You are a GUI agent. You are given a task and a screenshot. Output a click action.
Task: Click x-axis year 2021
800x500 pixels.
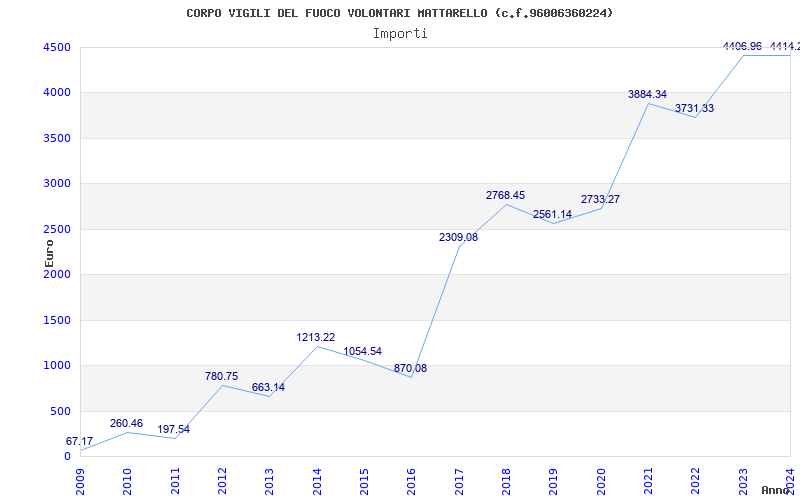tap(648, 482)
